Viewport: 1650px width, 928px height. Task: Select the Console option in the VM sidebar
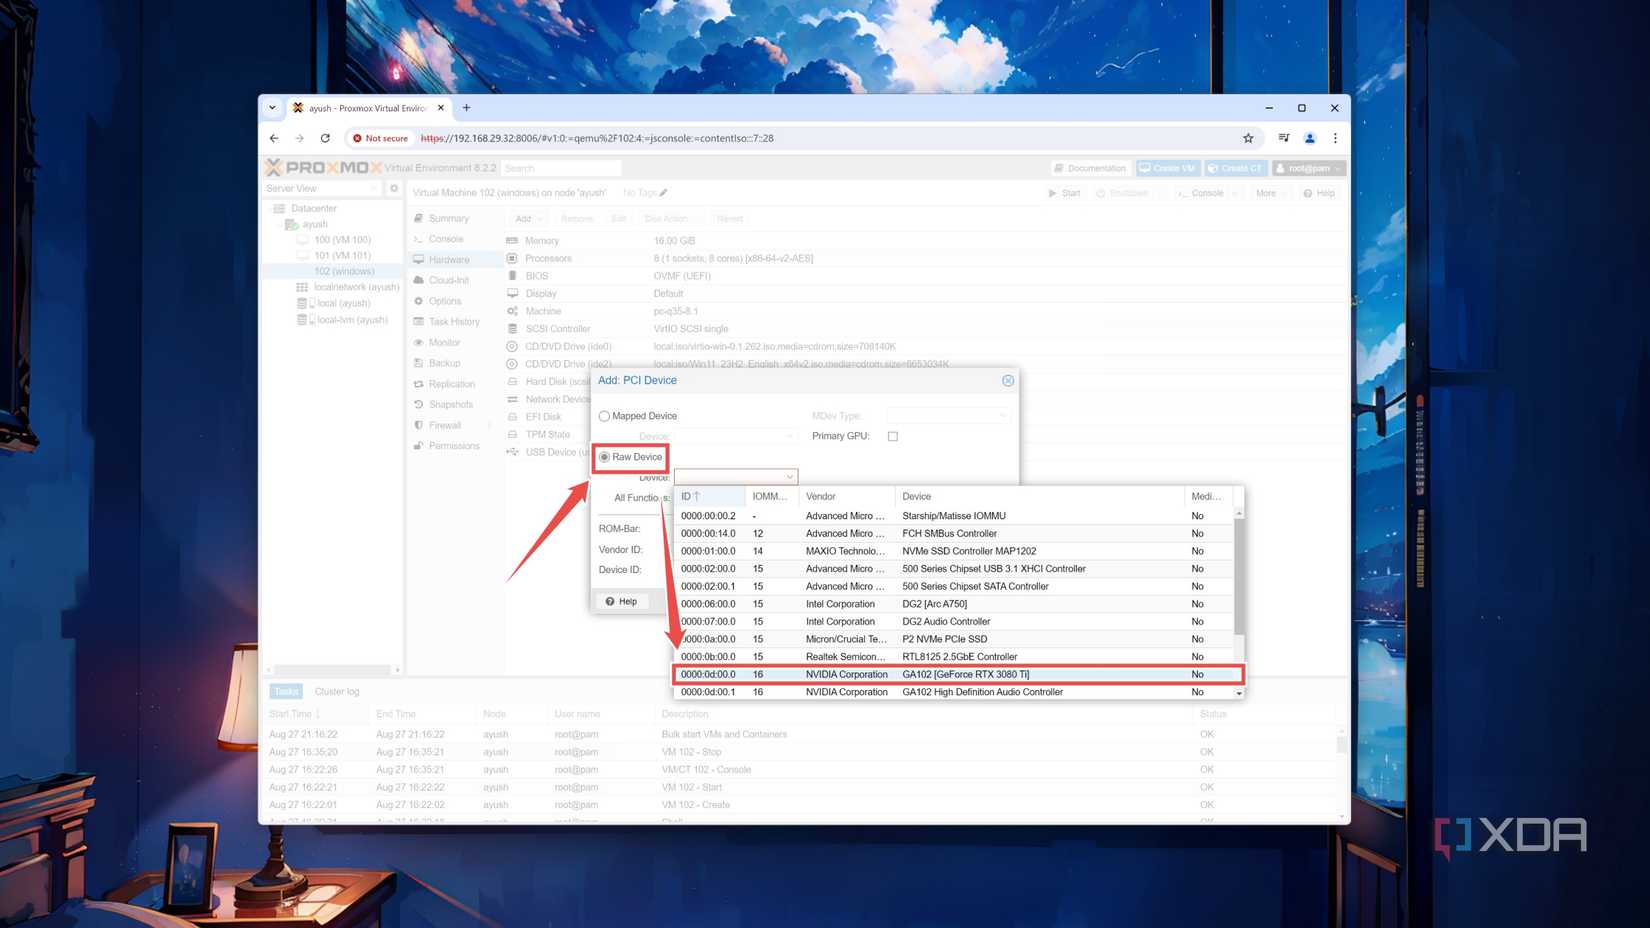(x=444, y=239)
